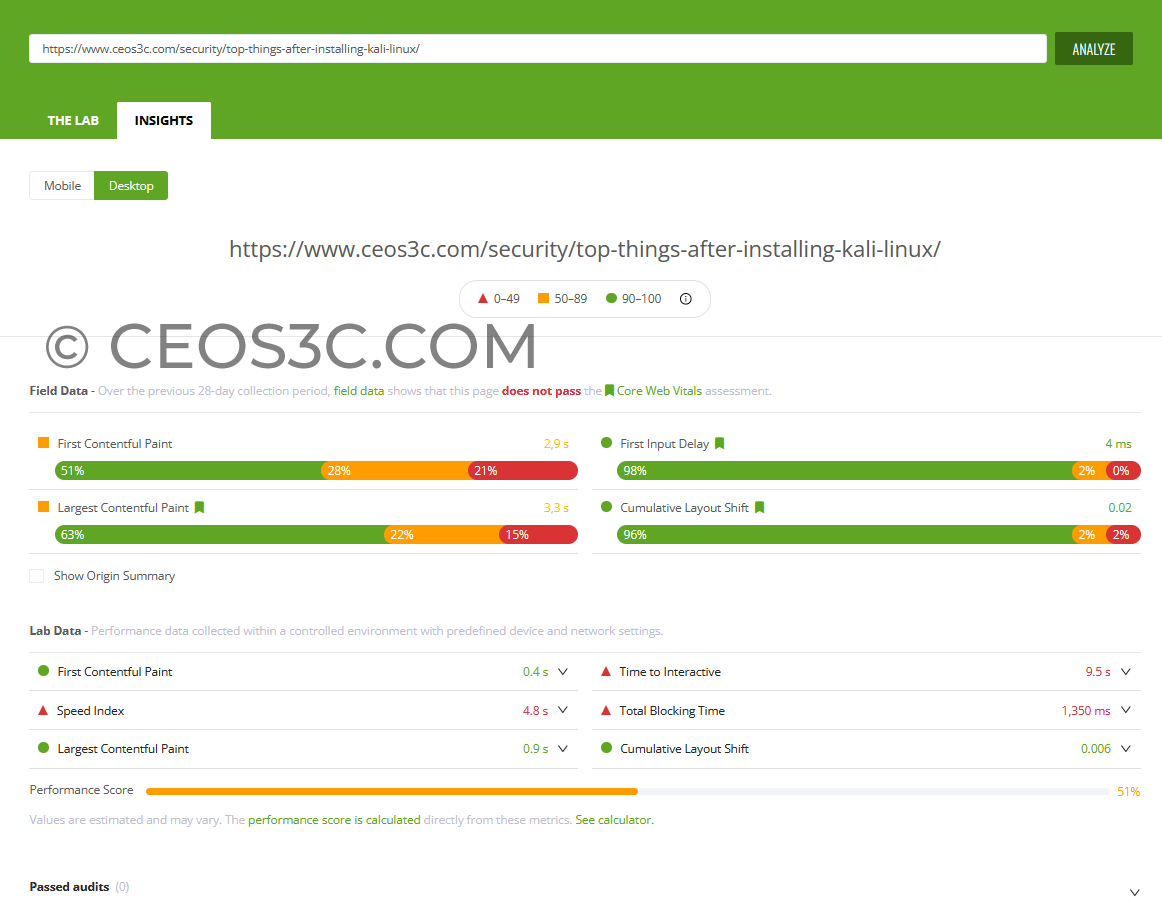Click red triangle beside Time to Interactive
The height and width of the screenshot is (924, 1162).
pyautogui.click(x=605, y=671)
